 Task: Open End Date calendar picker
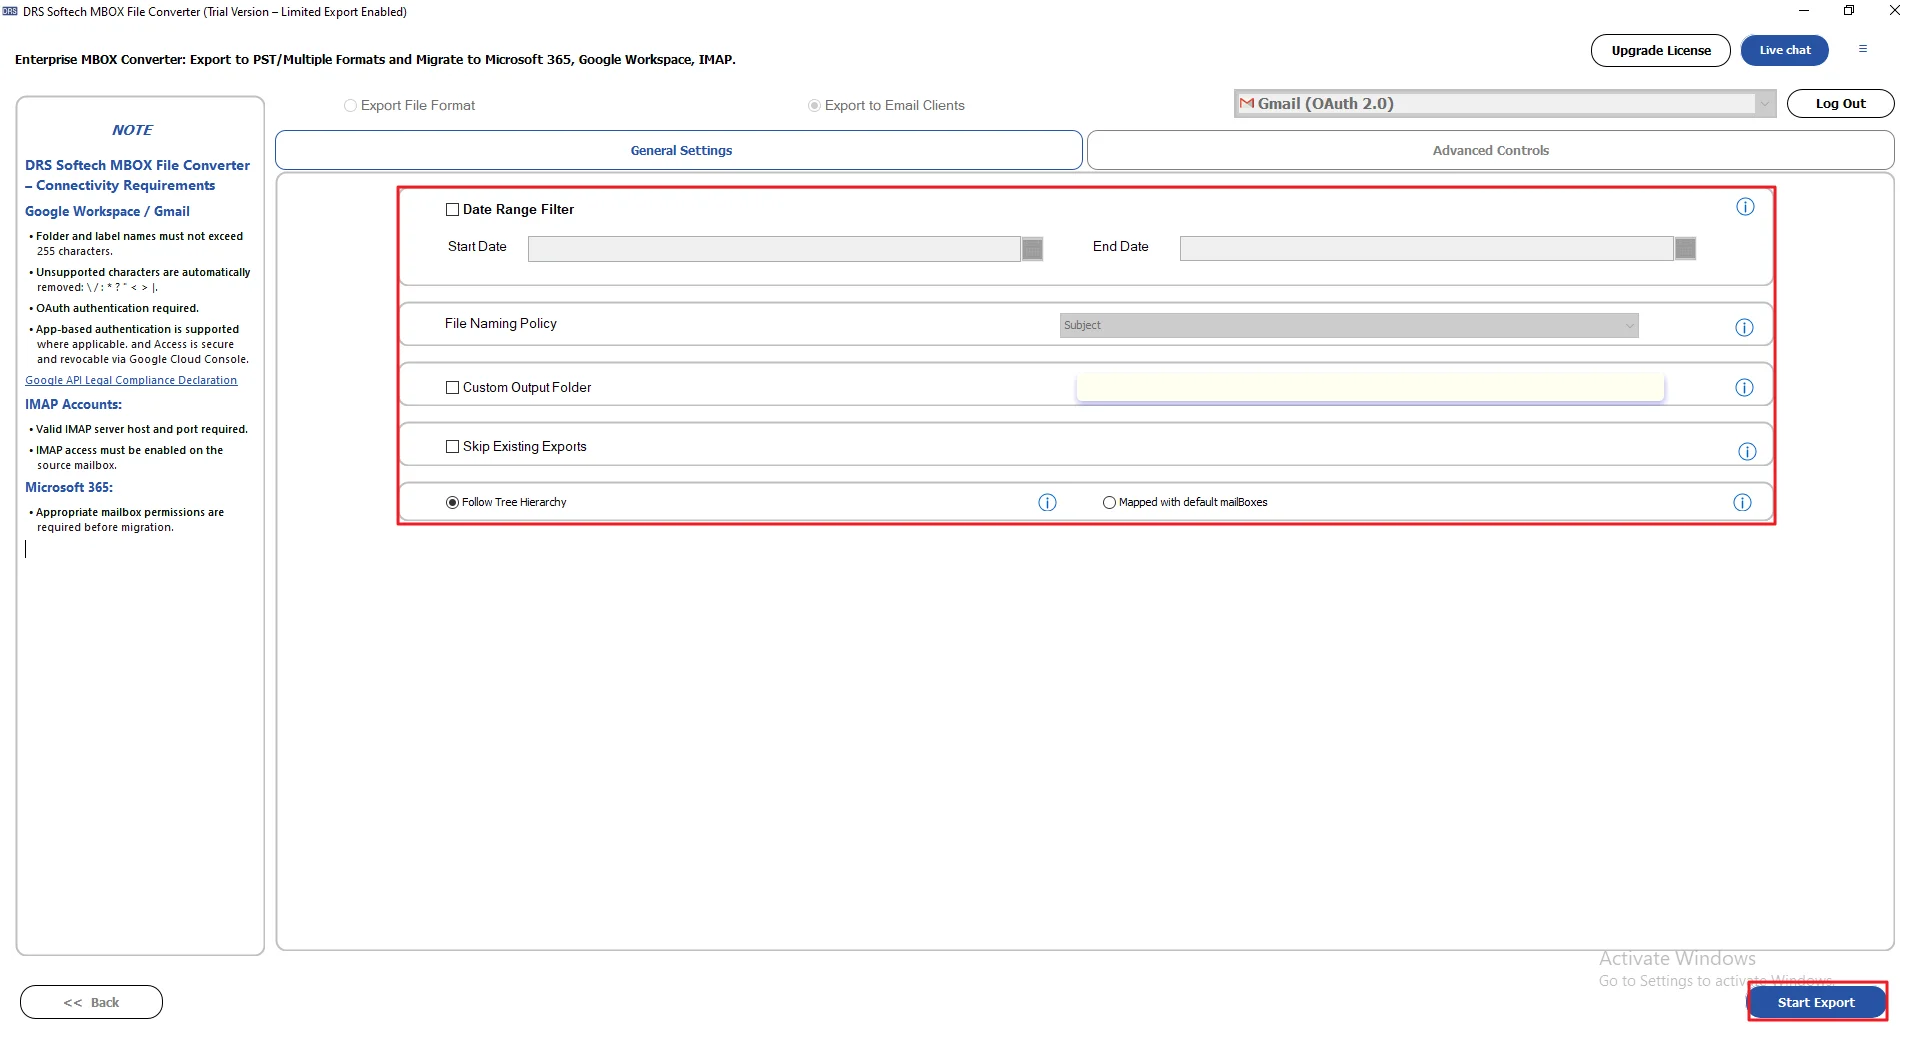(1685, 249)
